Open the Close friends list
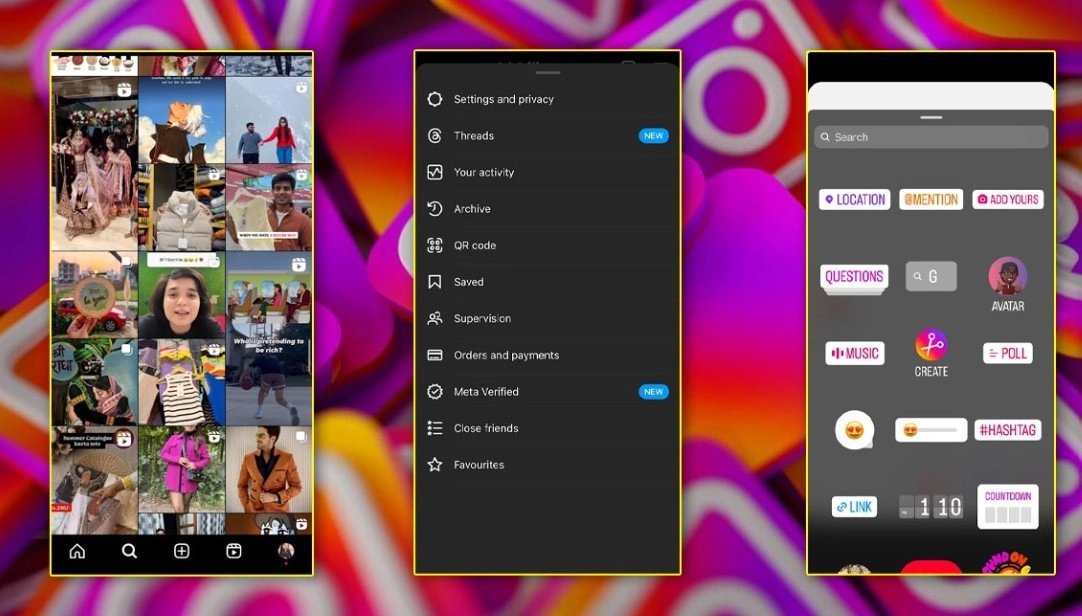The image size is (1082, 616). 547,428
